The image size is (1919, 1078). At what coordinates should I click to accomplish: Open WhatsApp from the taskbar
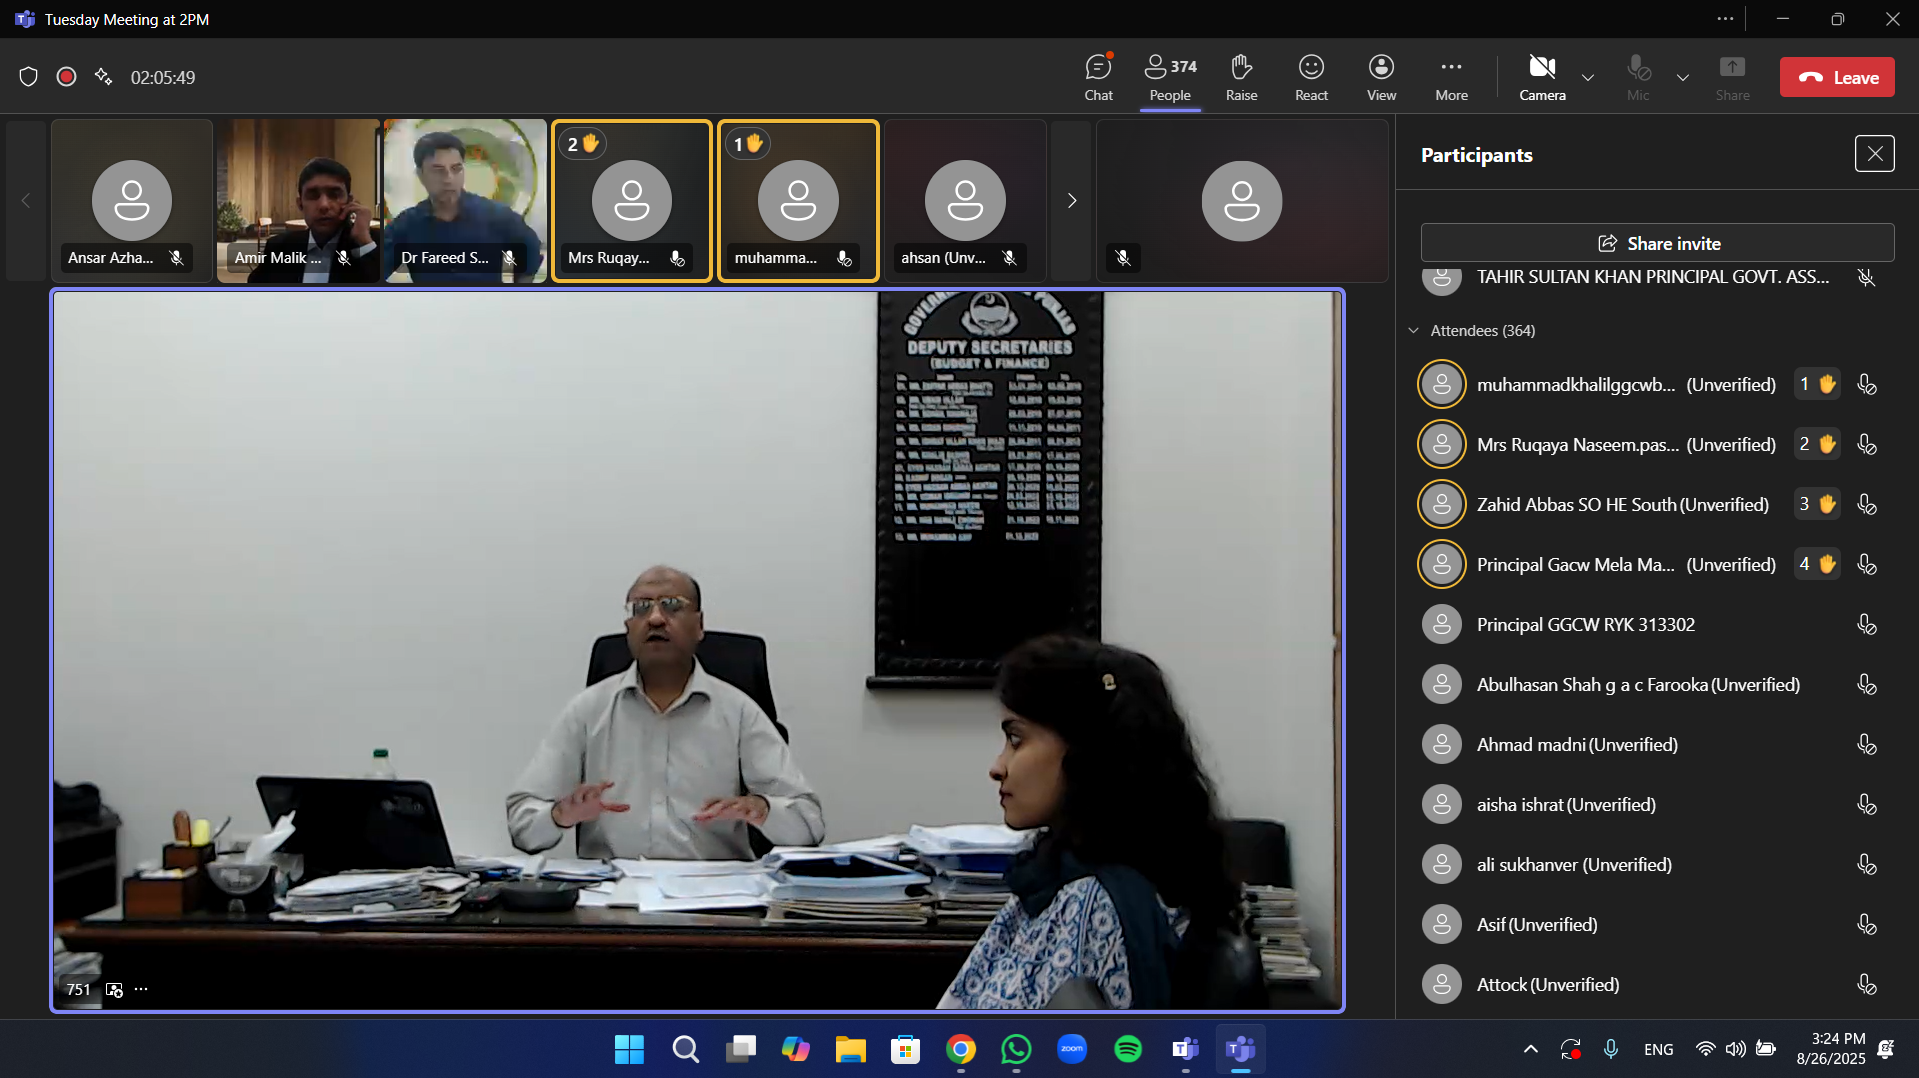pos(1016,1049)
